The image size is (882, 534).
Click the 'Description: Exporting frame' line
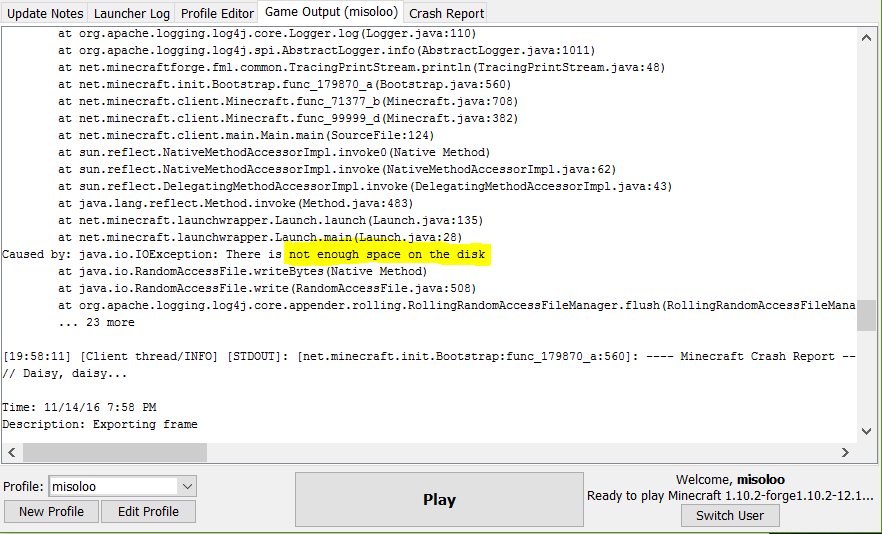tap(100, 424)
